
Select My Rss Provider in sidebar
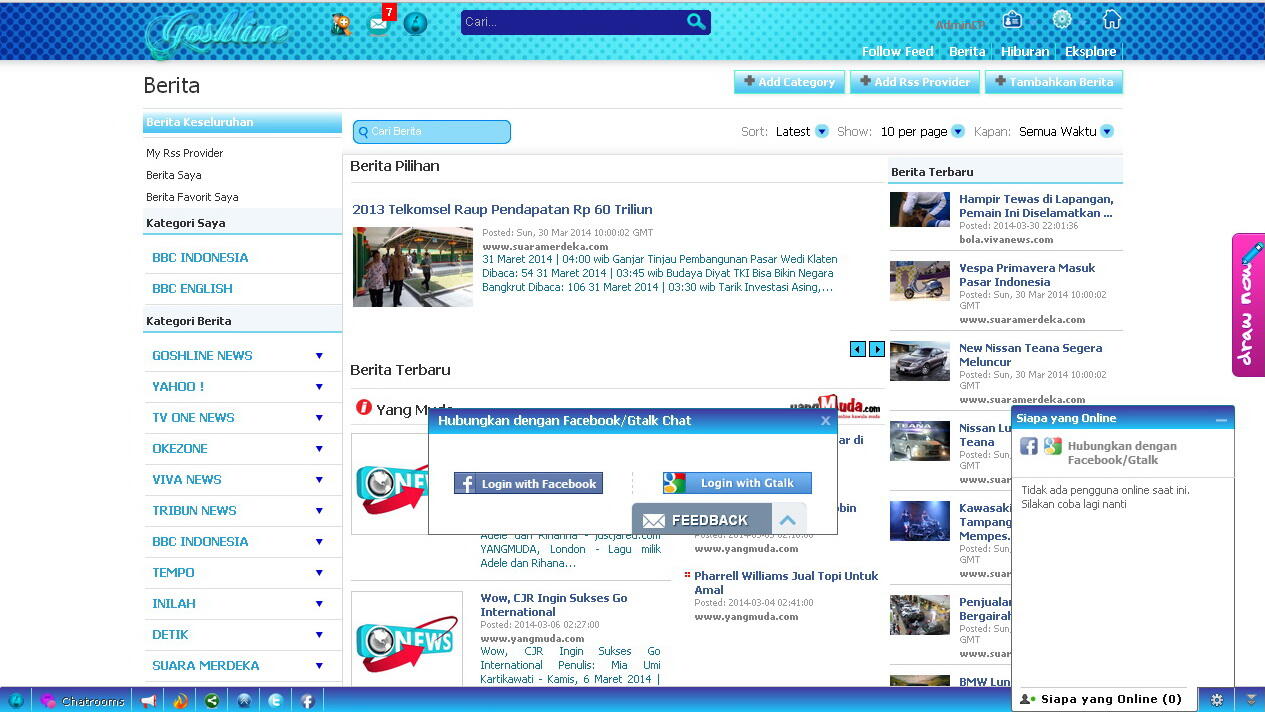click(x=185, y=153)
